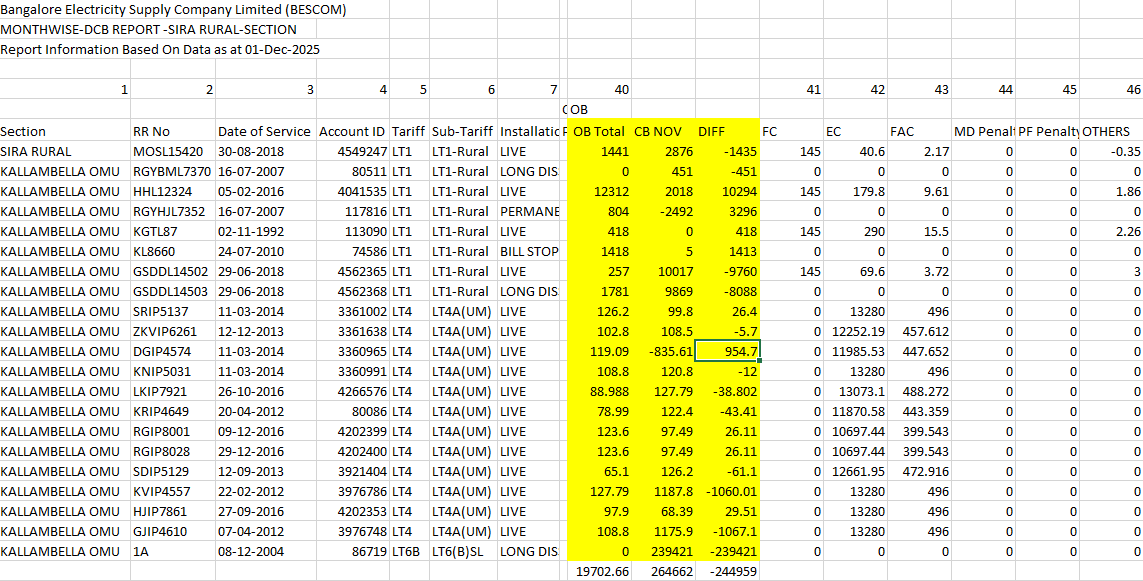Select the report date information cell
Screen dimensions: 1143x581
[x=160, y=49]
